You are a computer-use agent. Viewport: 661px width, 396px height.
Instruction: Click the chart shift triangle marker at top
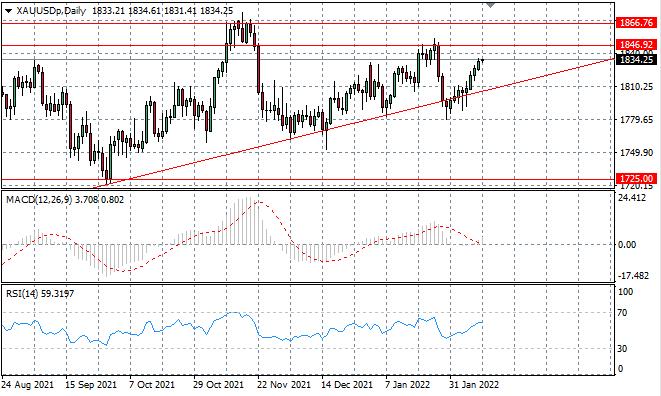[490, 5]
